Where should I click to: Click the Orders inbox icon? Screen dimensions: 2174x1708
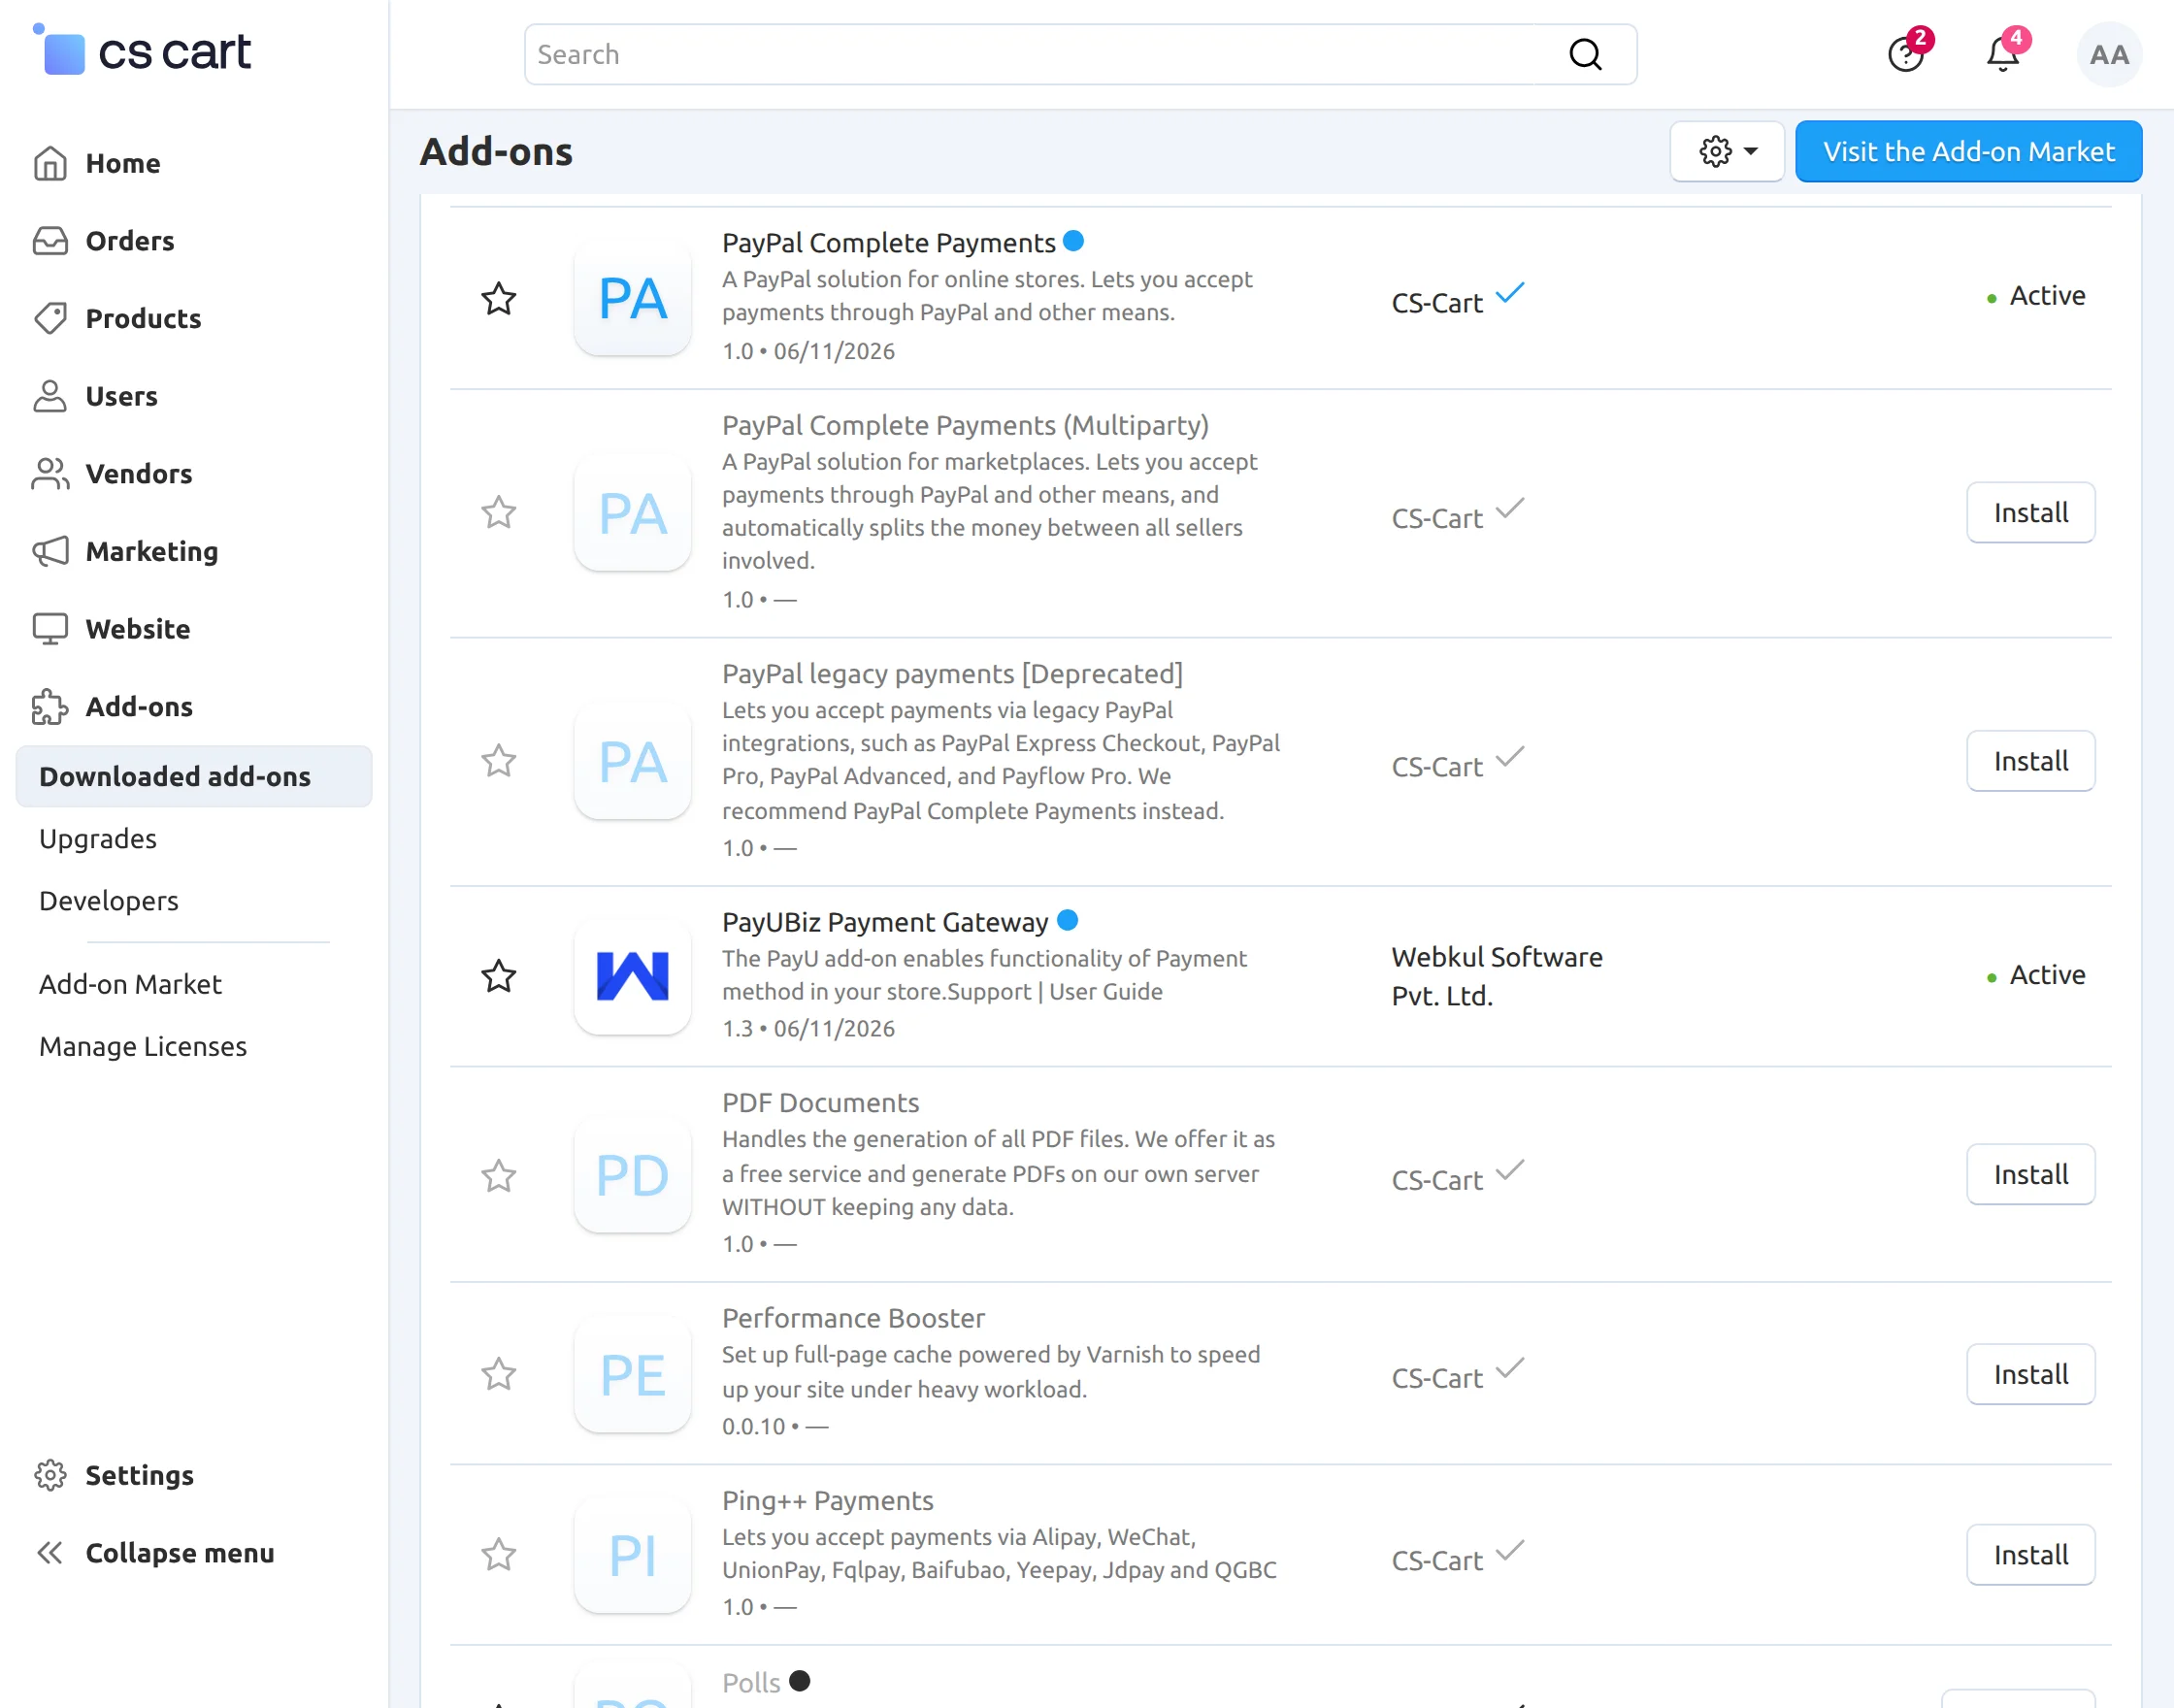point(50,241)
